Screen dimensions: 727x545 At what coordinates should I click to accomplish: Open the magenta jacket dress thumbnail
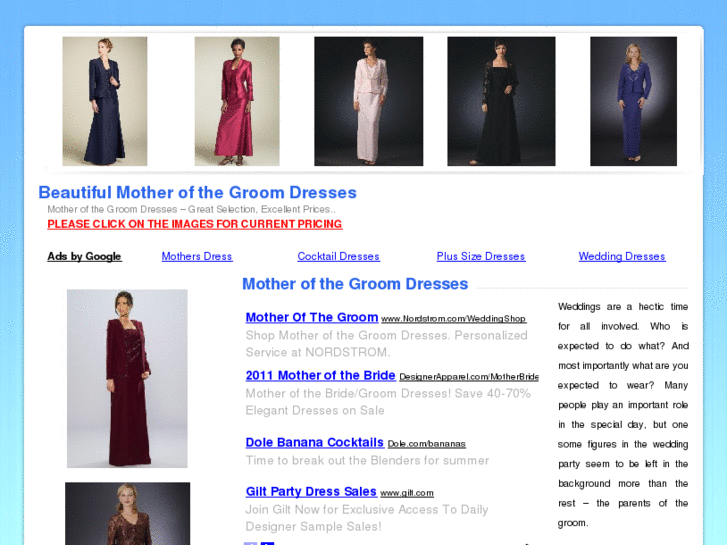pos(237,101)
